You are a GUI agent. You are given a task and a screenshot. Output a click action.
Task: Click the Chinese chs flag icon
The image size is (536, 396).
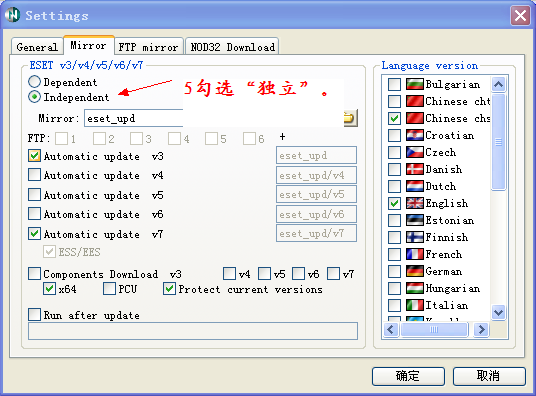tap(415, 118)
